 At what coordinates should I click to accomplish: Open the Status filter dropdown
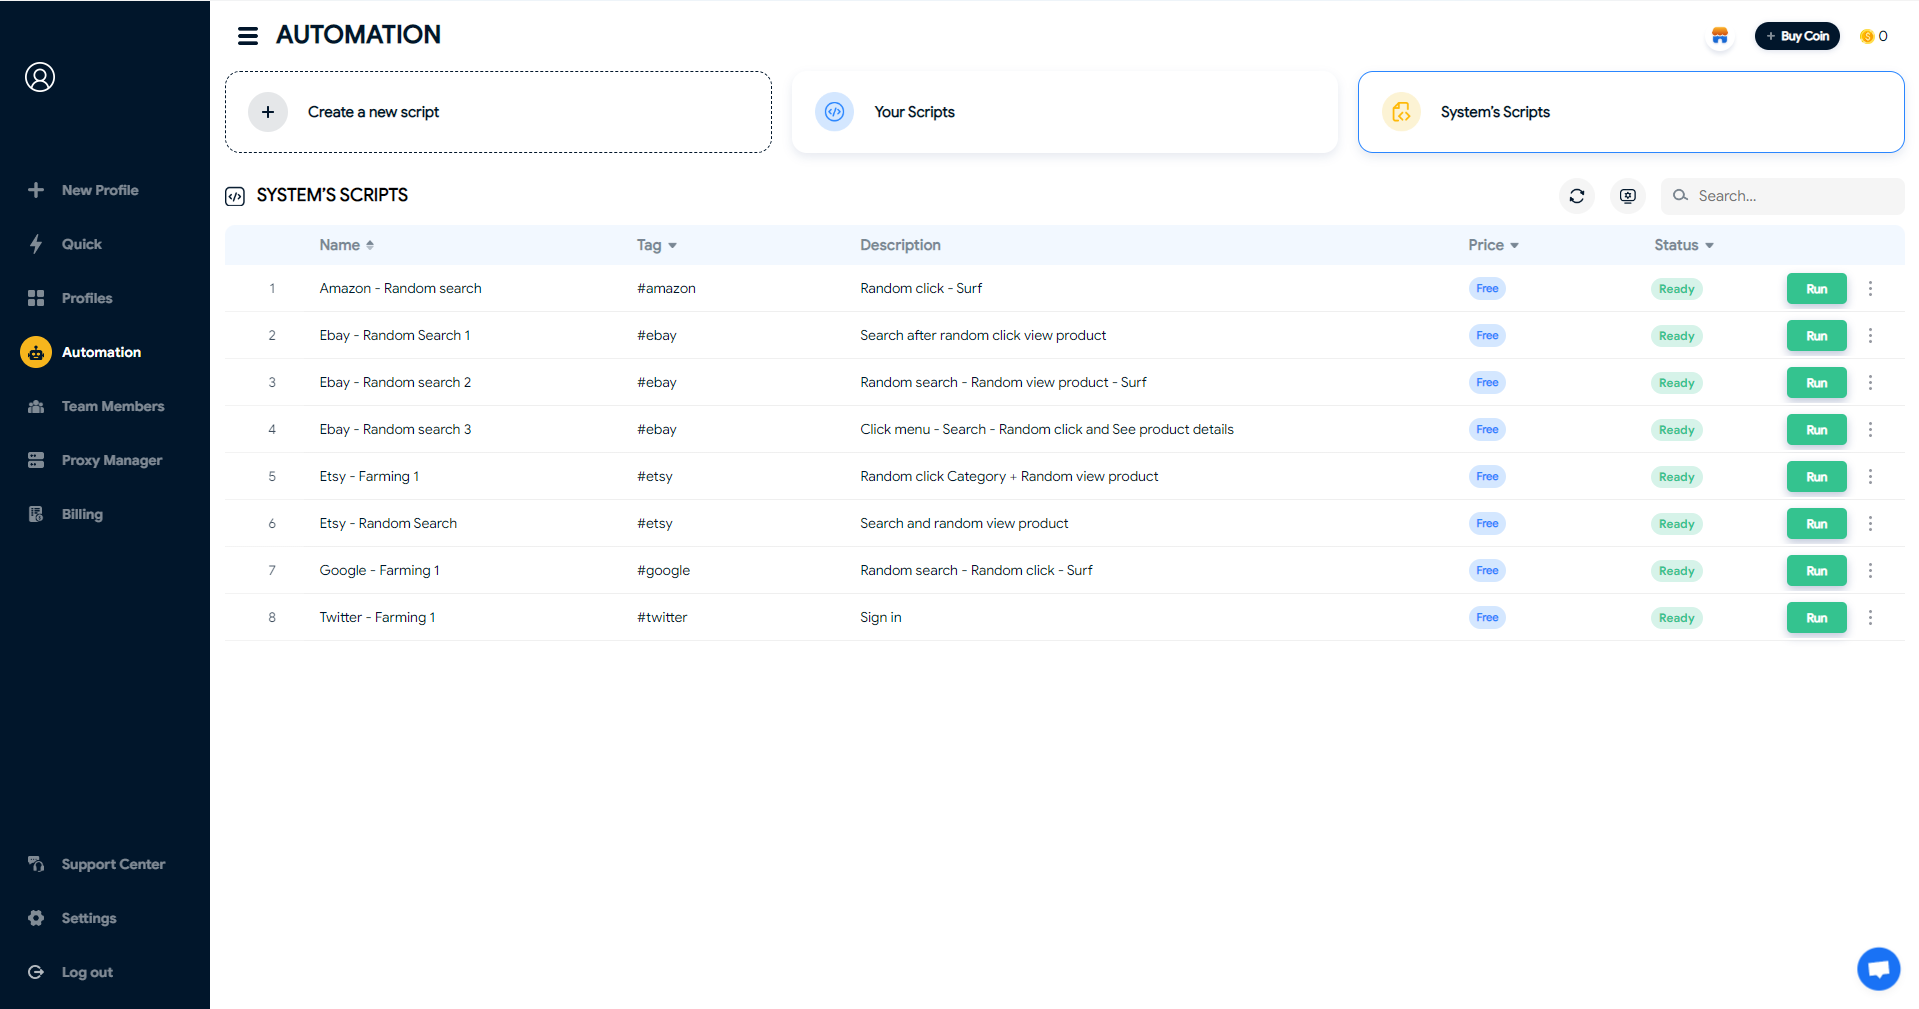(1684, 245)
